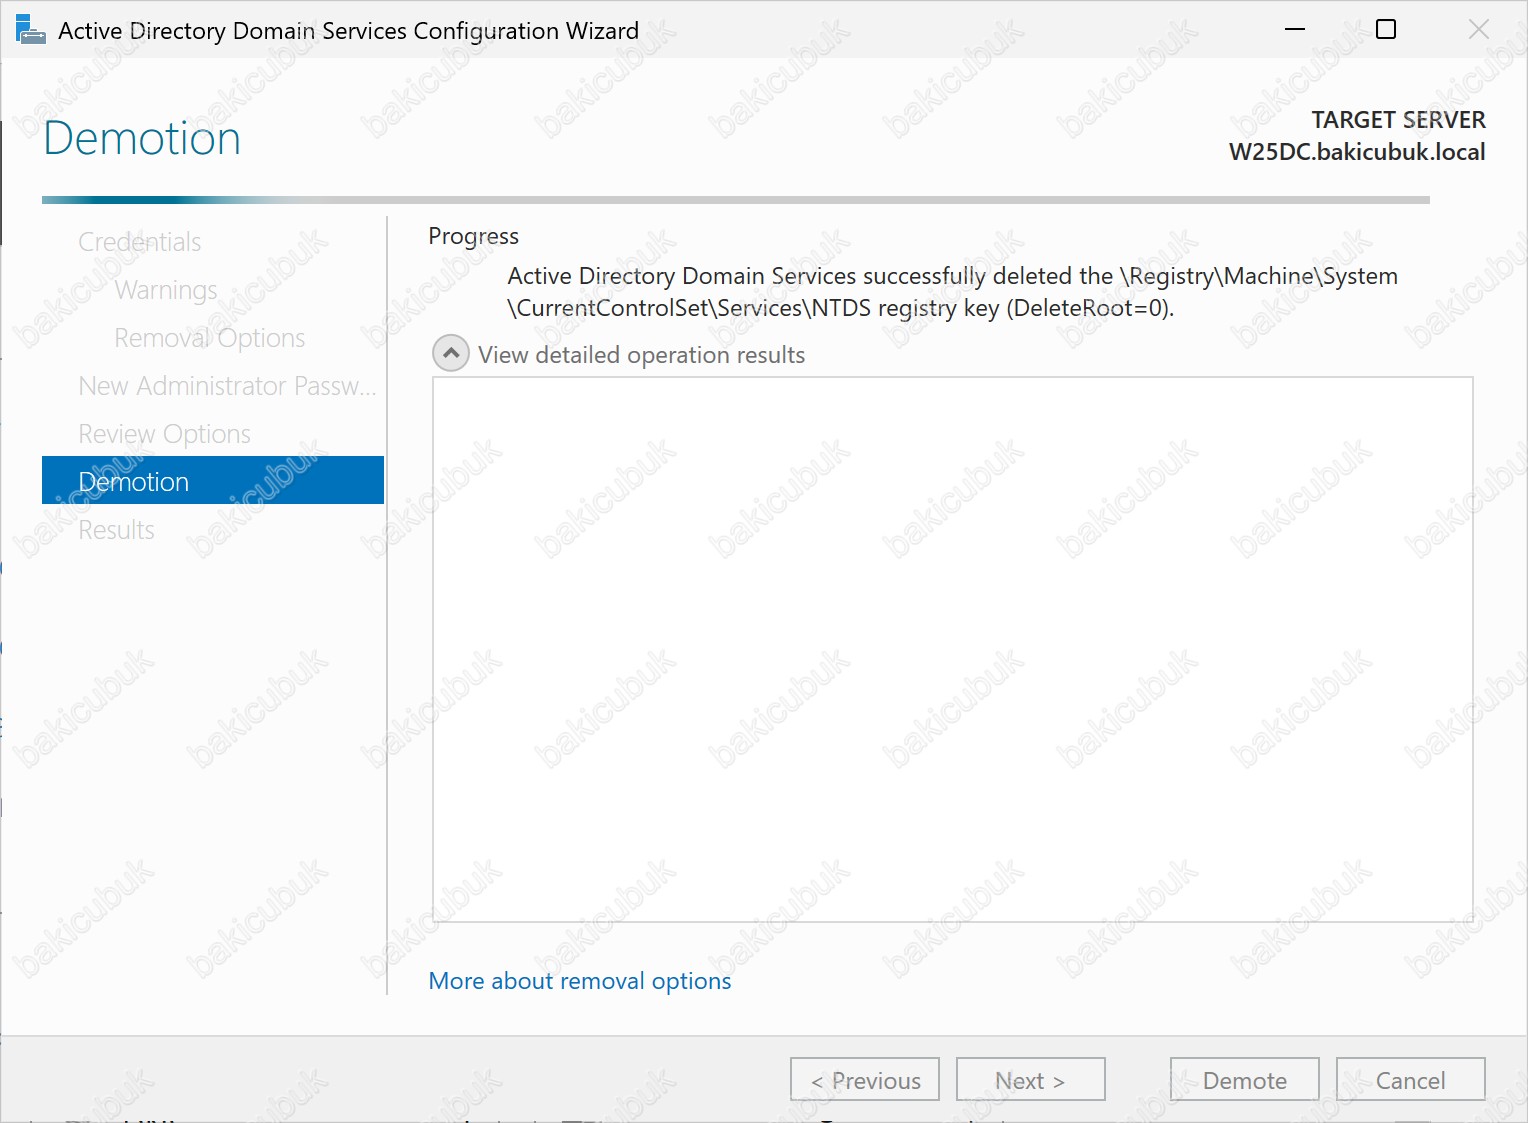Select the Removal Options step
This screenshot has height=1123, width=1528.
click(x=210, y=338)
